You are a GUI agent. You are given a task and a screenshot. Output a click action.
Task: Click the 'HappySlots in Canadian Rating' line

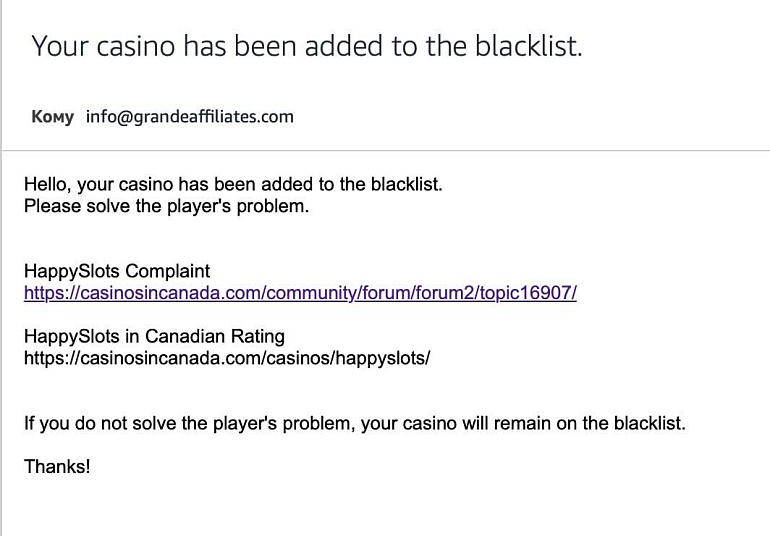[x=154, y=337]
